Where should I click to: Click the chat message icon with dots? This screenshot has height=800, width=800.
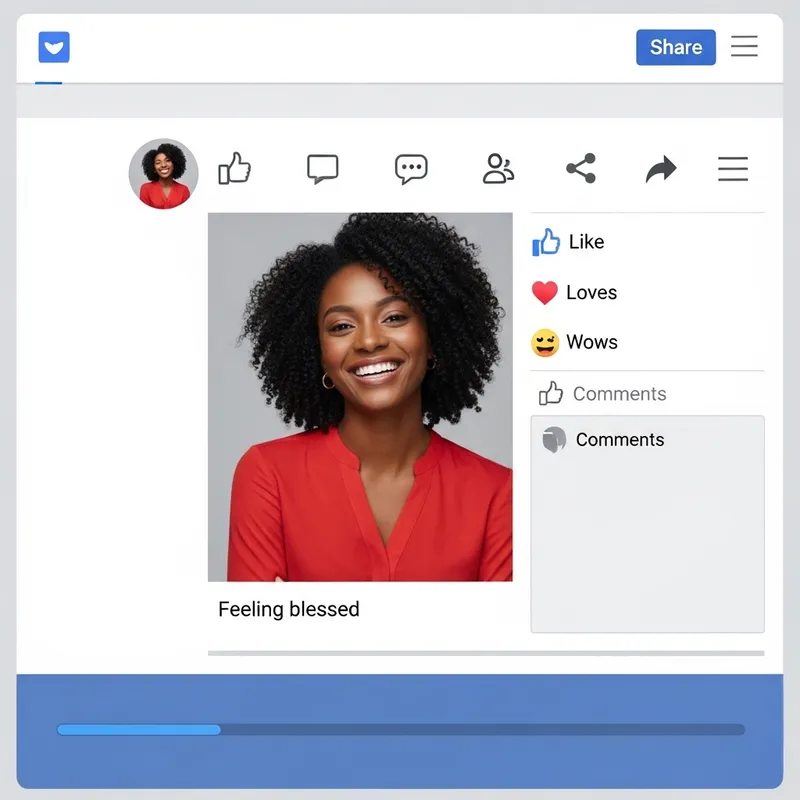[410, 168]
